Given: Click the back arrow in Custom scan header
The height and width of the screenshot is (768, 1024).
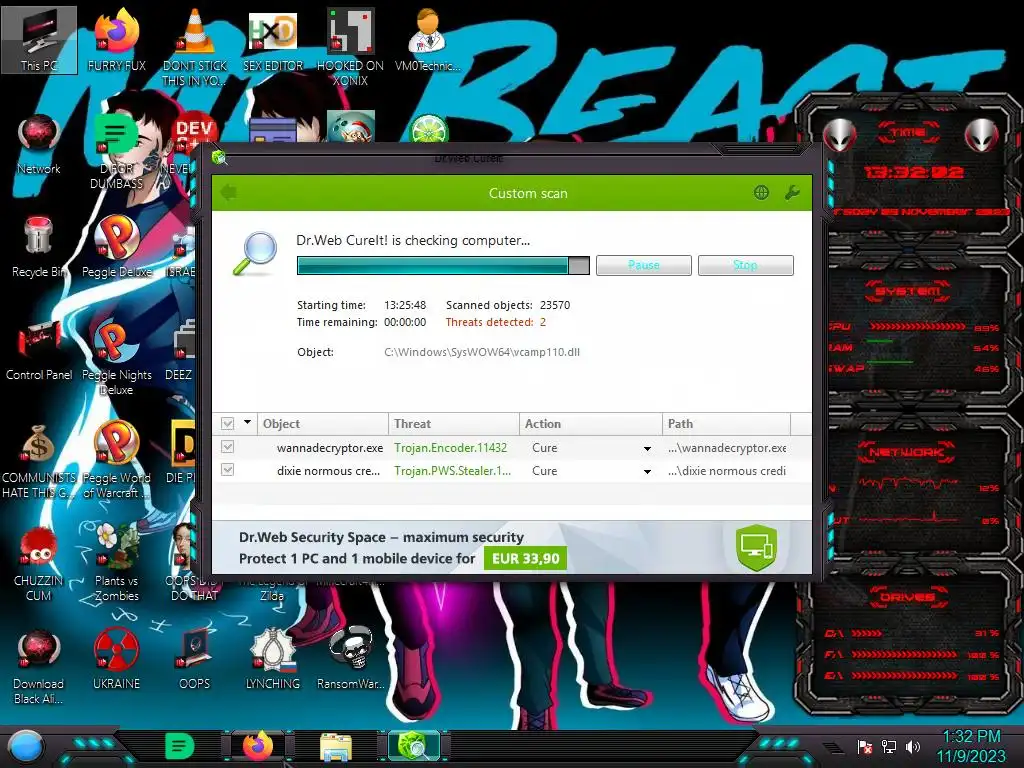Looking at the screenshot, I should [229, 193].
